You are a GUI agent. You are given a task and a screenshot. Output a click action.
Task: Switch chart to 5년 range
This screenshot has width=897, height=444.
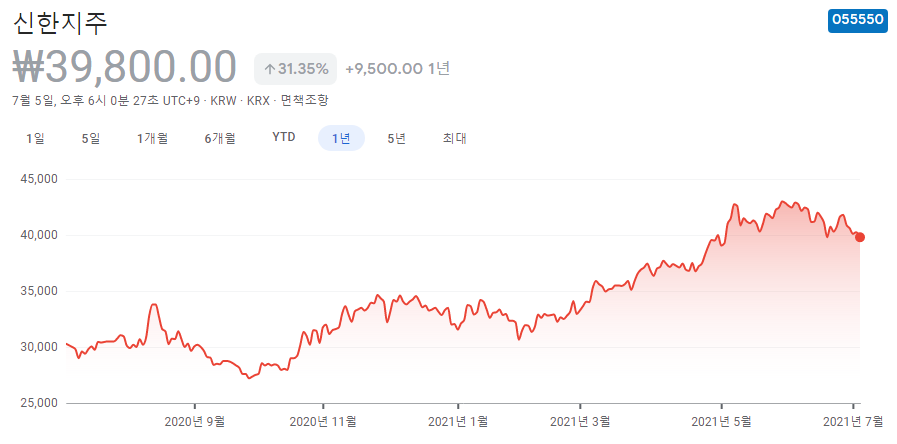coord(396,138)
